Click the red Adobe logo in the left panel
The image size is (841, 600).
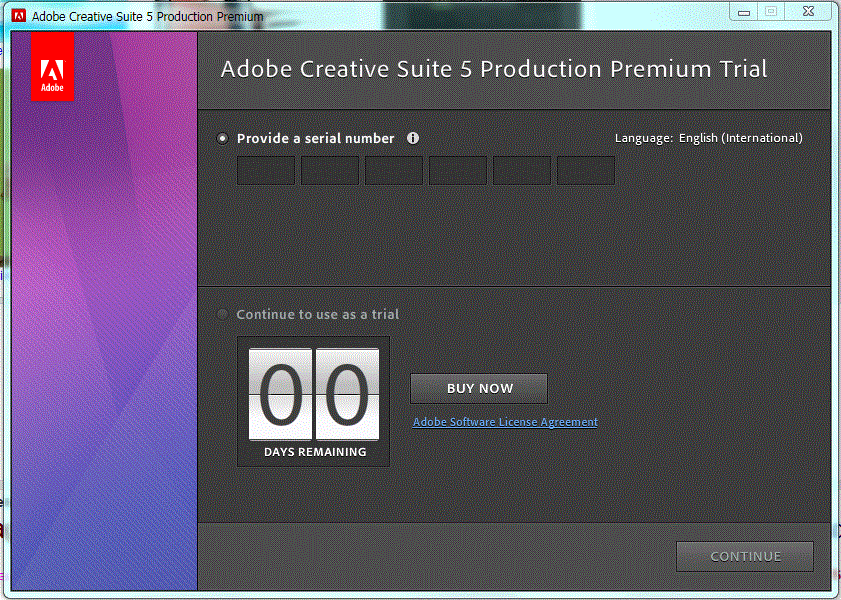(x=52, y=67)
